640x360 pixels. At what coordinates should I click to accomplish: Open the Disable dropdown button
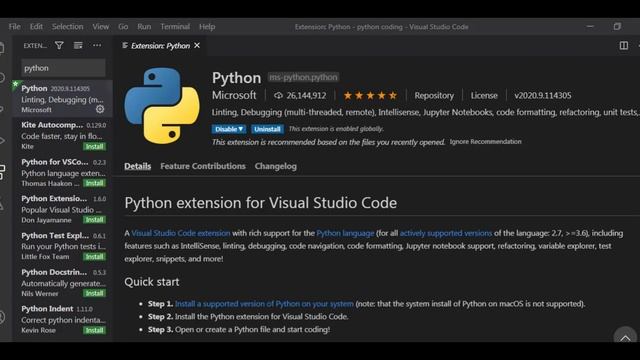pyautogui.click(x=229, y=129)
